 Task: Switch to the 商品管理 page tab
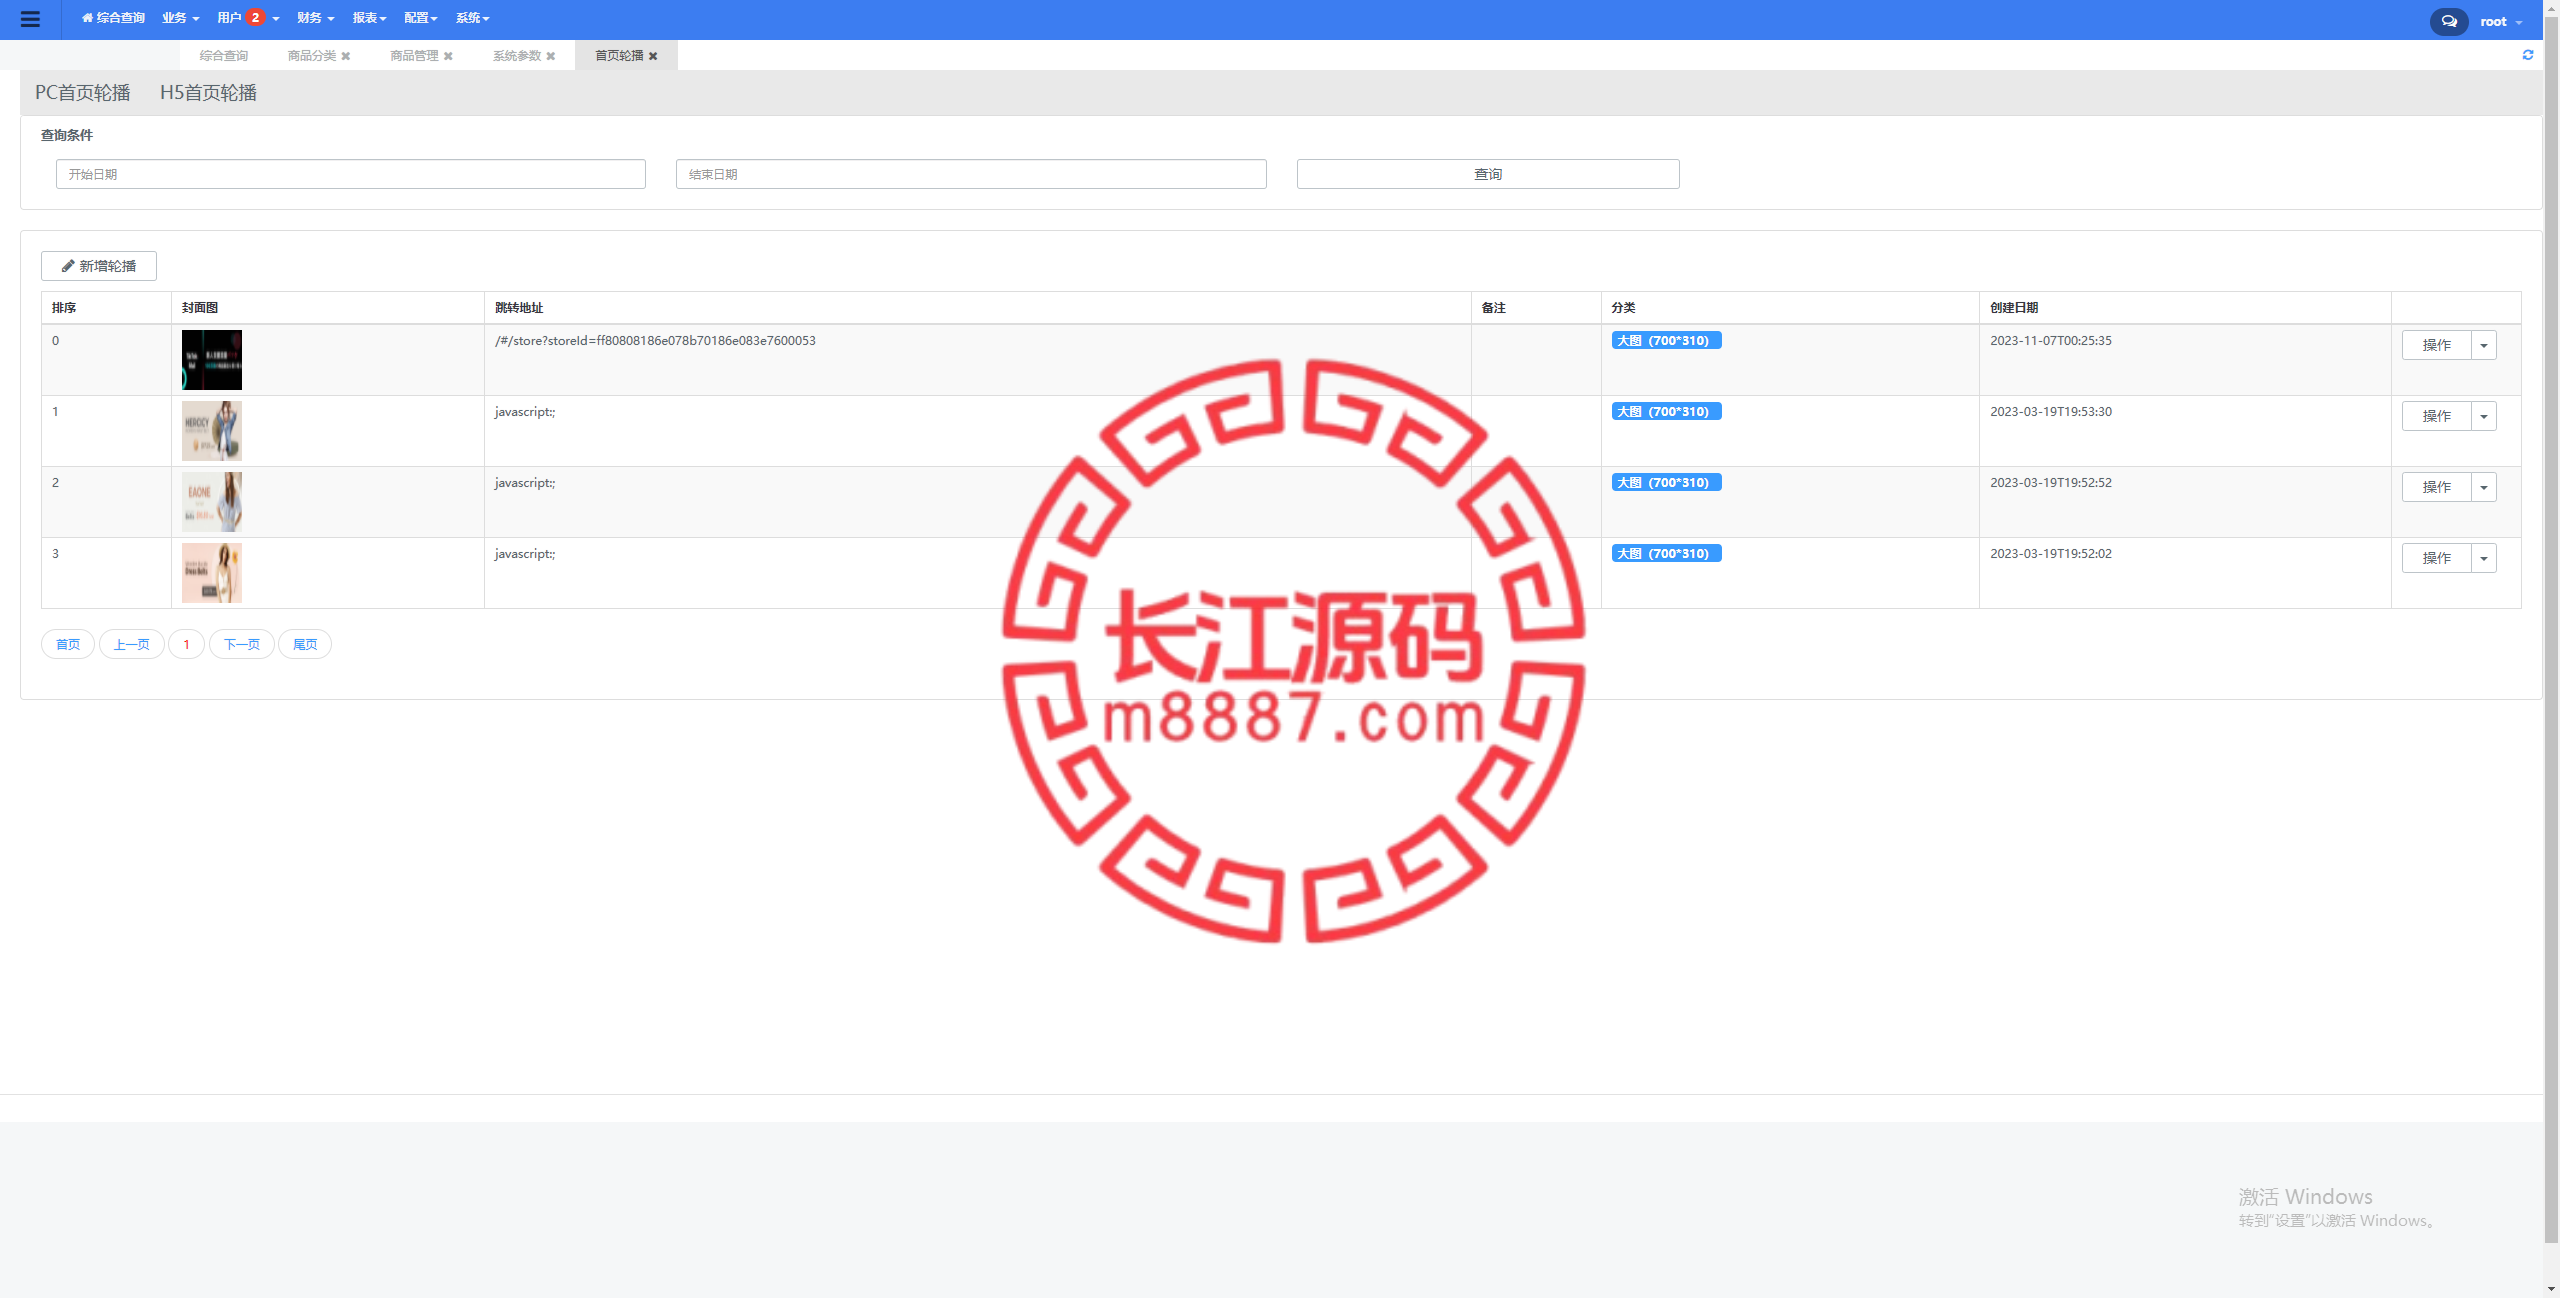414,55
